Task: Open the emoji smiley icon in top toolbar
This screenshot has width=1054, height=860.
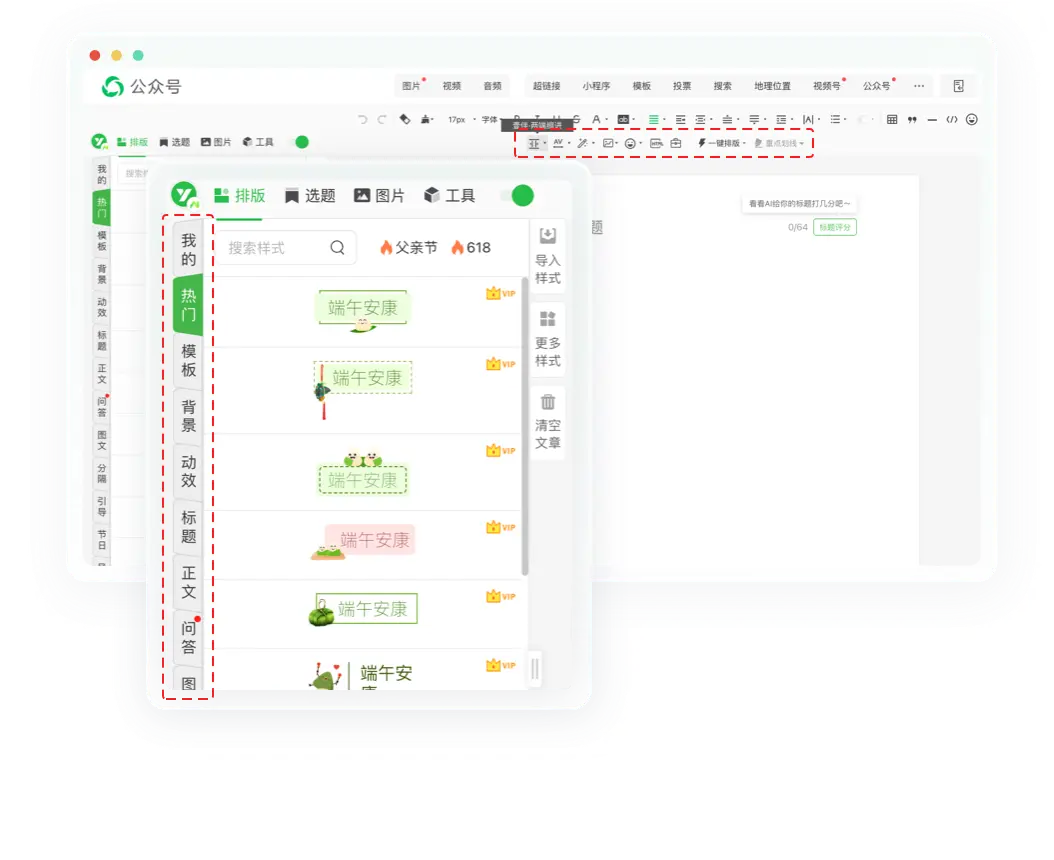Action: 971,120
